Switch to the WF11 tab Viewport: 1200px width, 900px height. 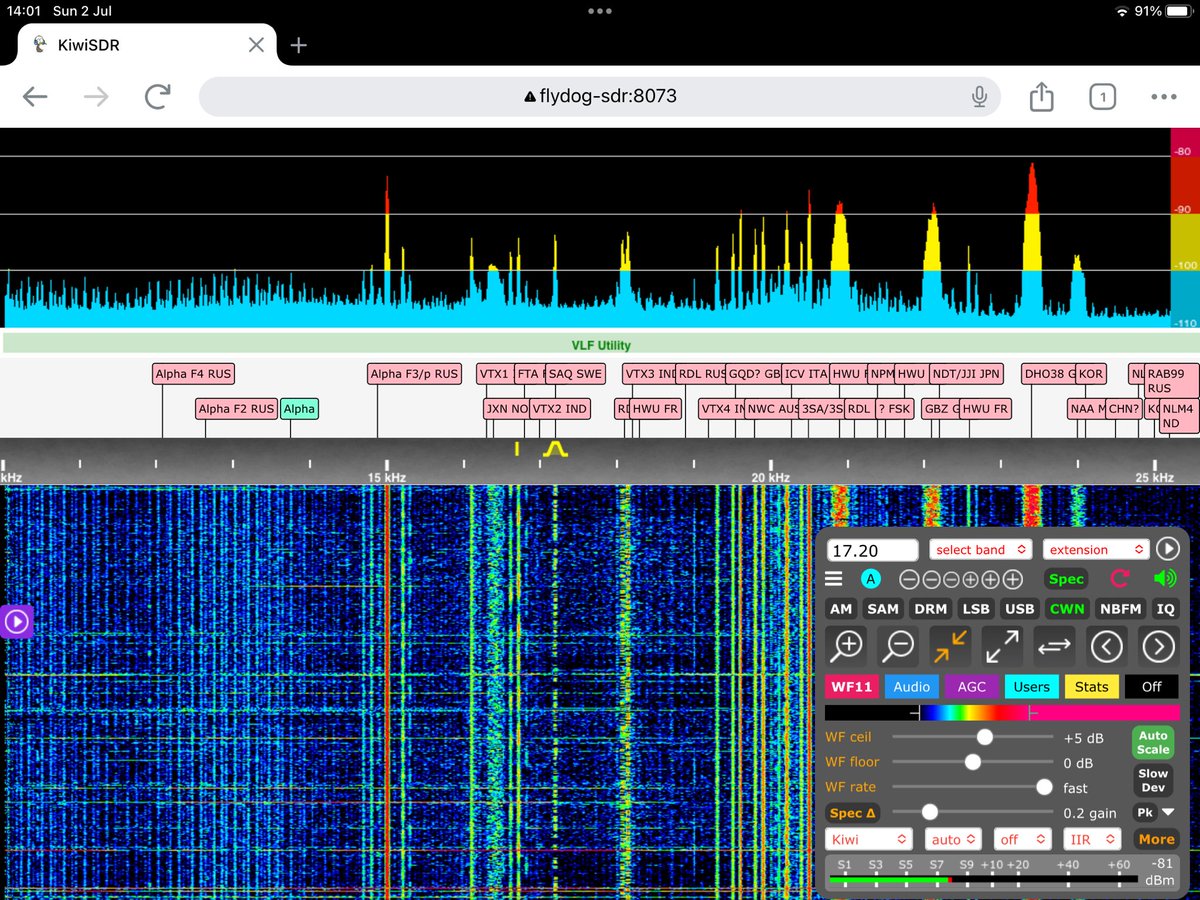[851, 686]
